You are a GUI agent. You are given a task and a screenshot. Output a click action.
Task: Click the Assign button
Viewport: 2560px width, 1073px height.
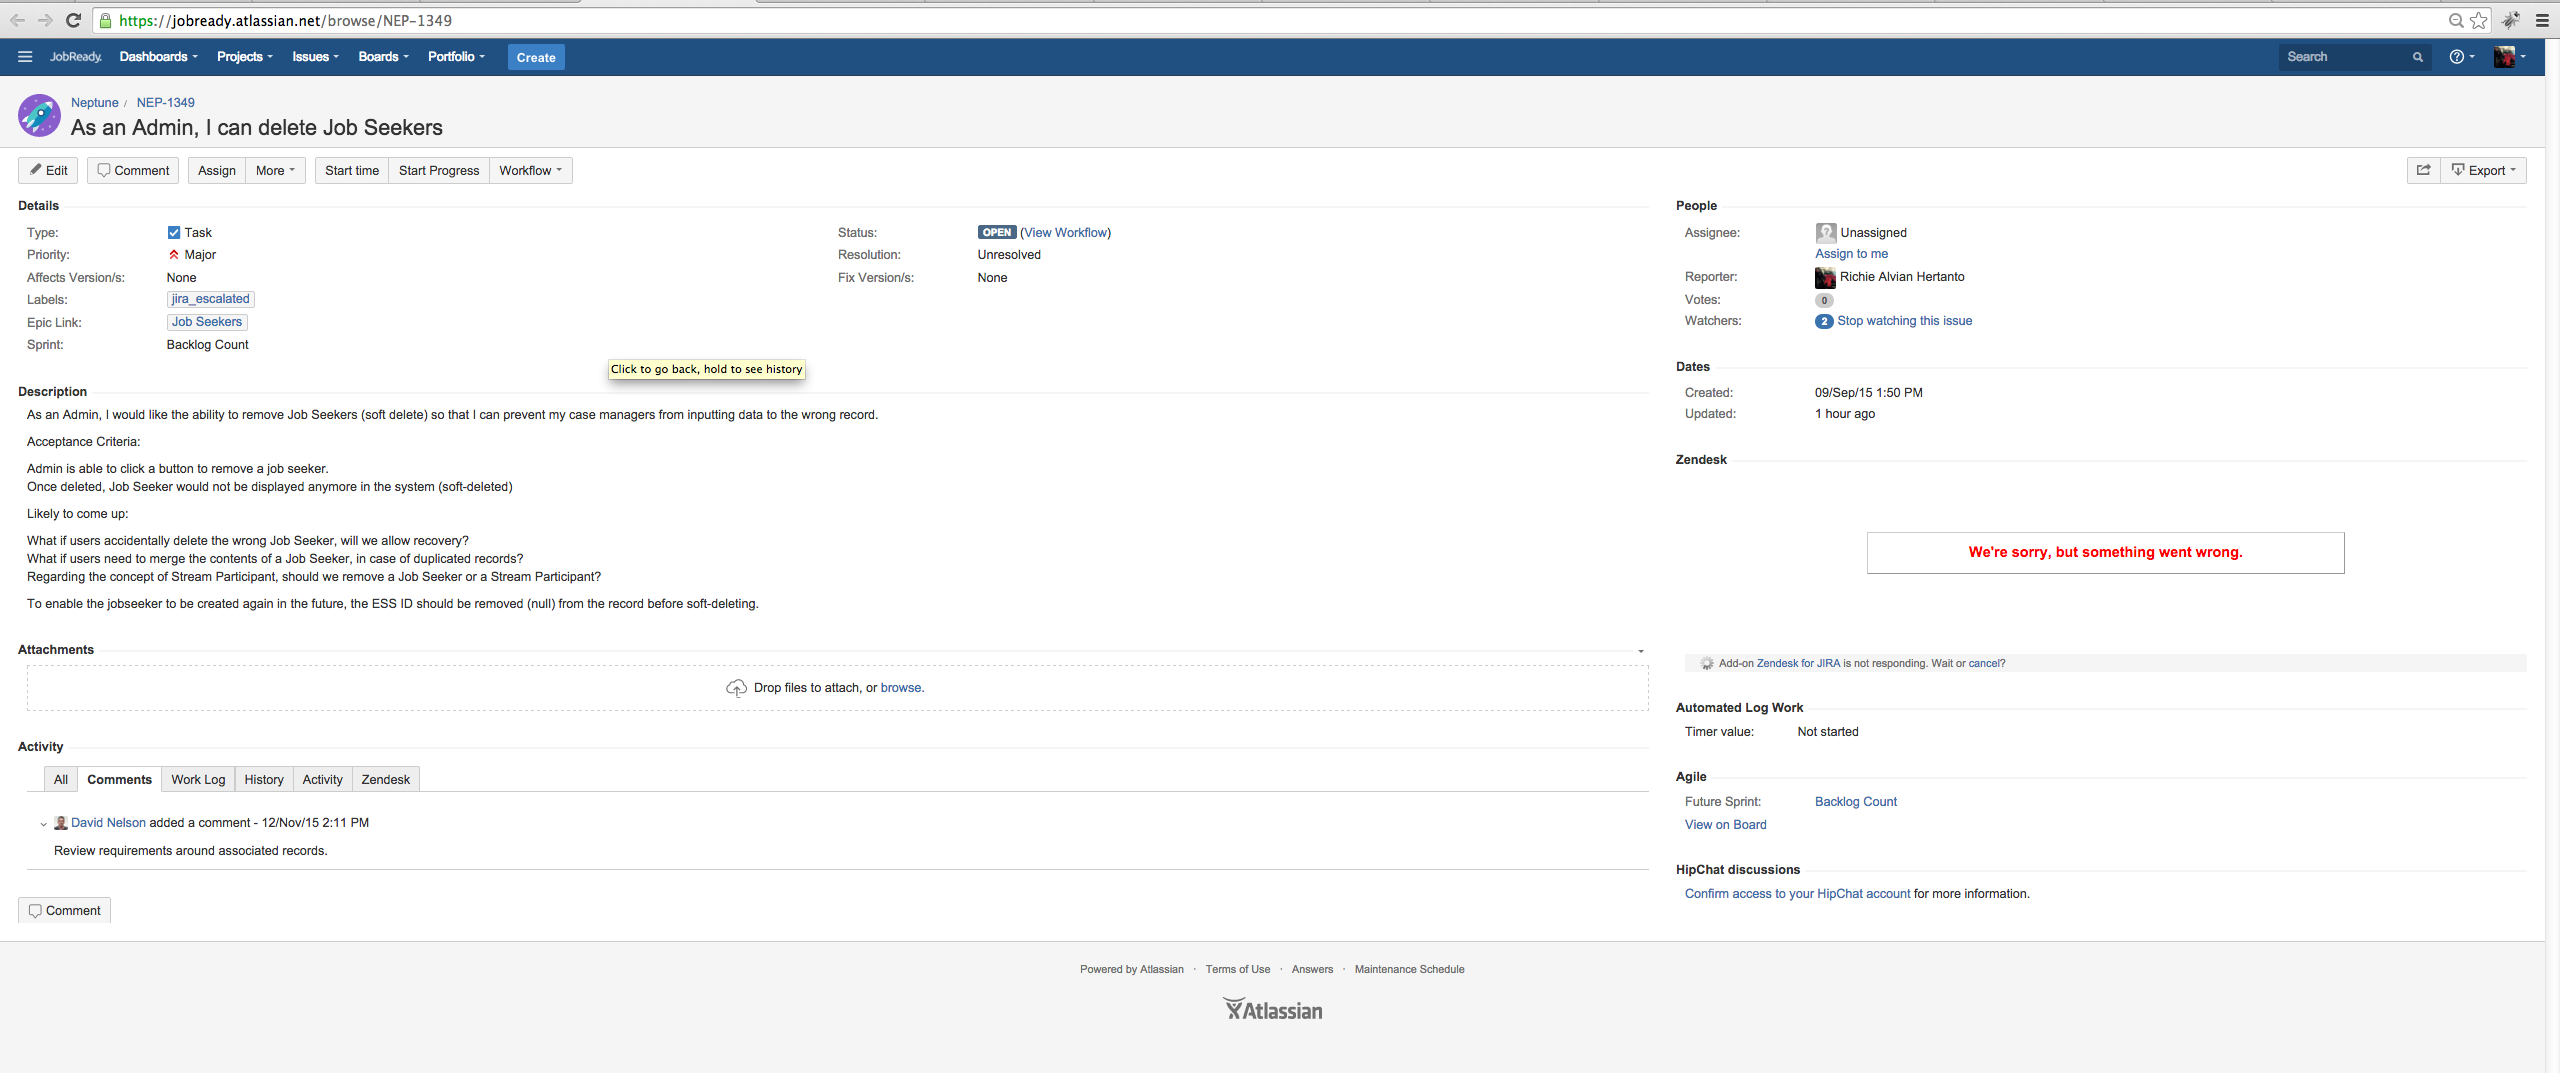pos(217,170)
